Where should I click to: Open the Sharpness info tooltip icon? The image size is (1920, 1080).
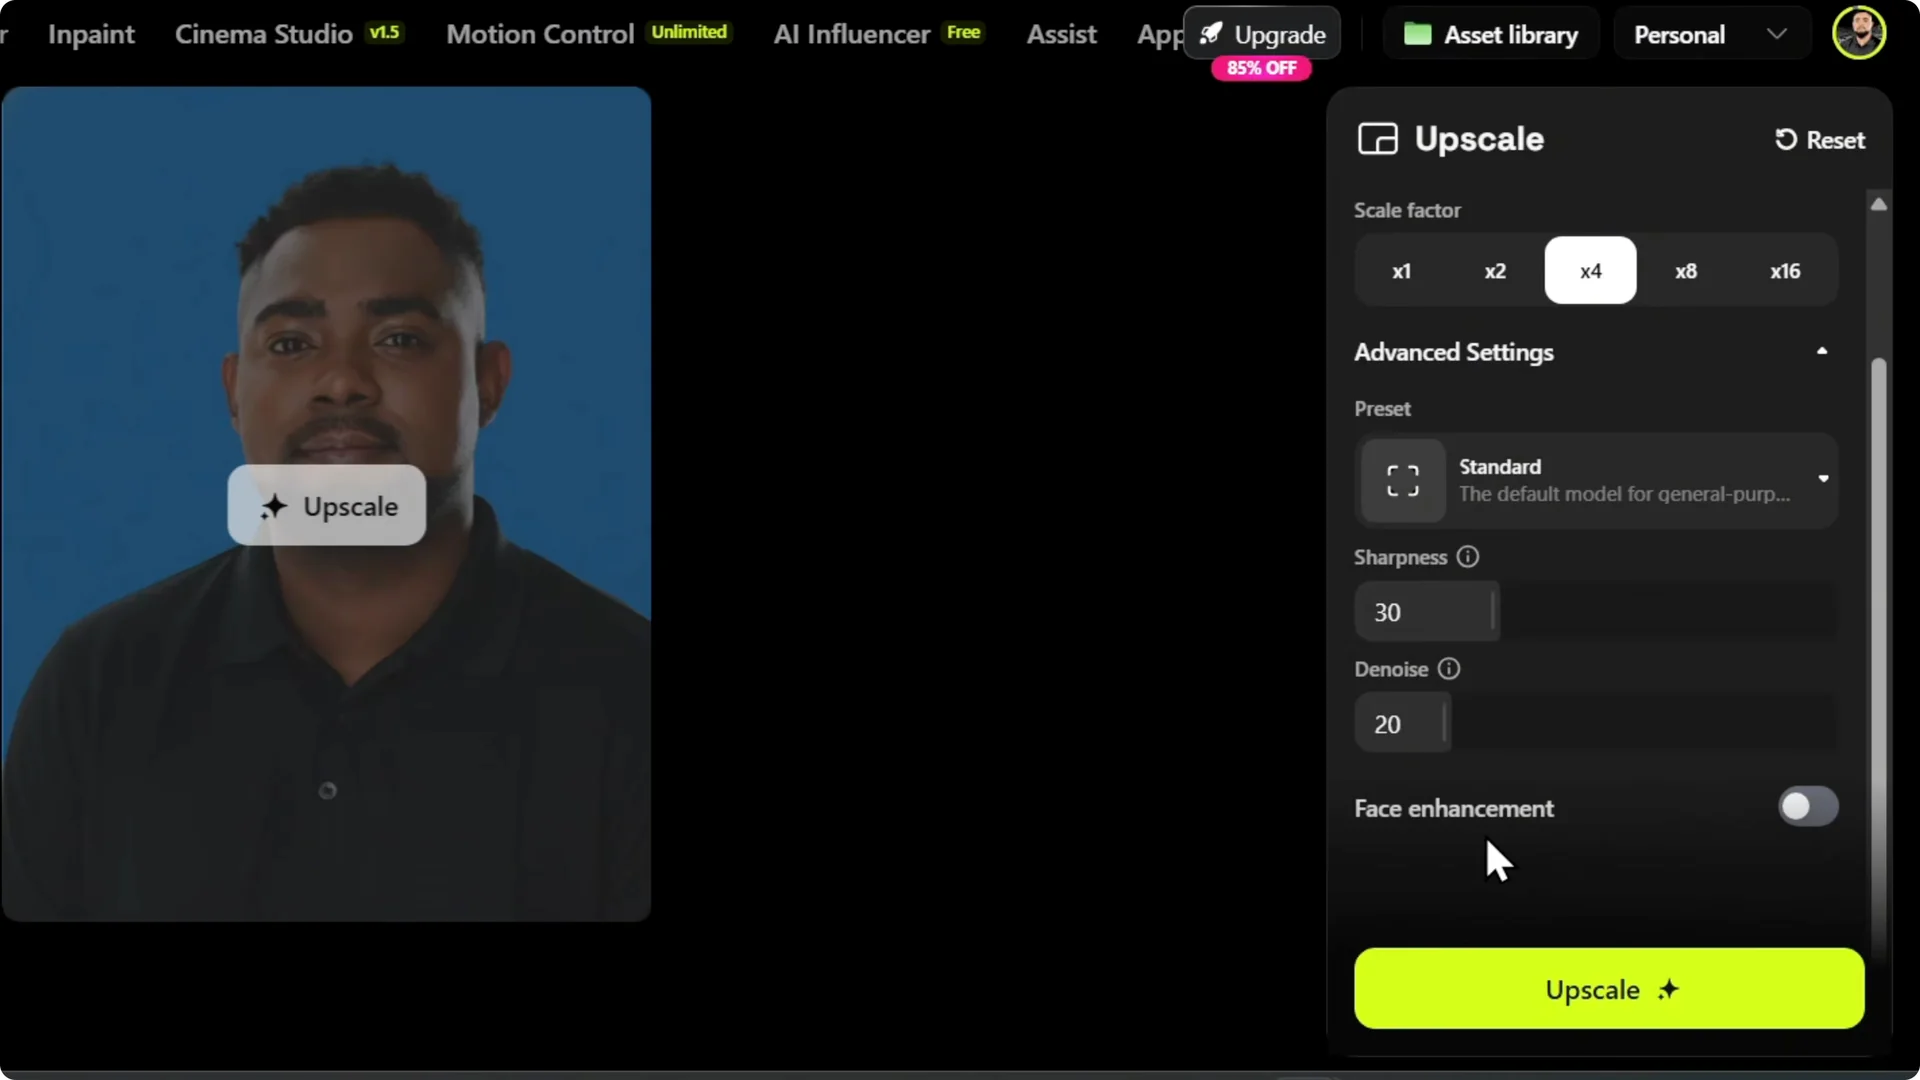pos(1468,557)
